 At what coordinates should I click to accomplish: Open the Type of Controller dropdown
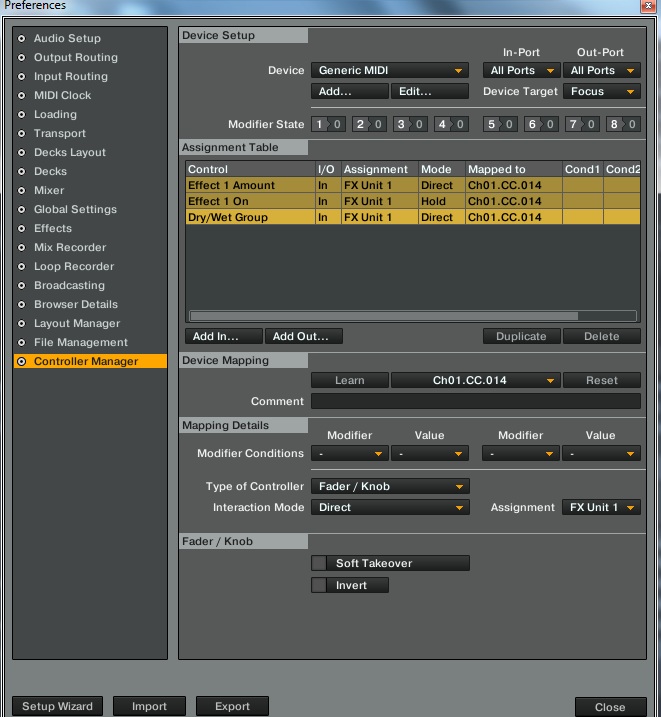[390, 487]
